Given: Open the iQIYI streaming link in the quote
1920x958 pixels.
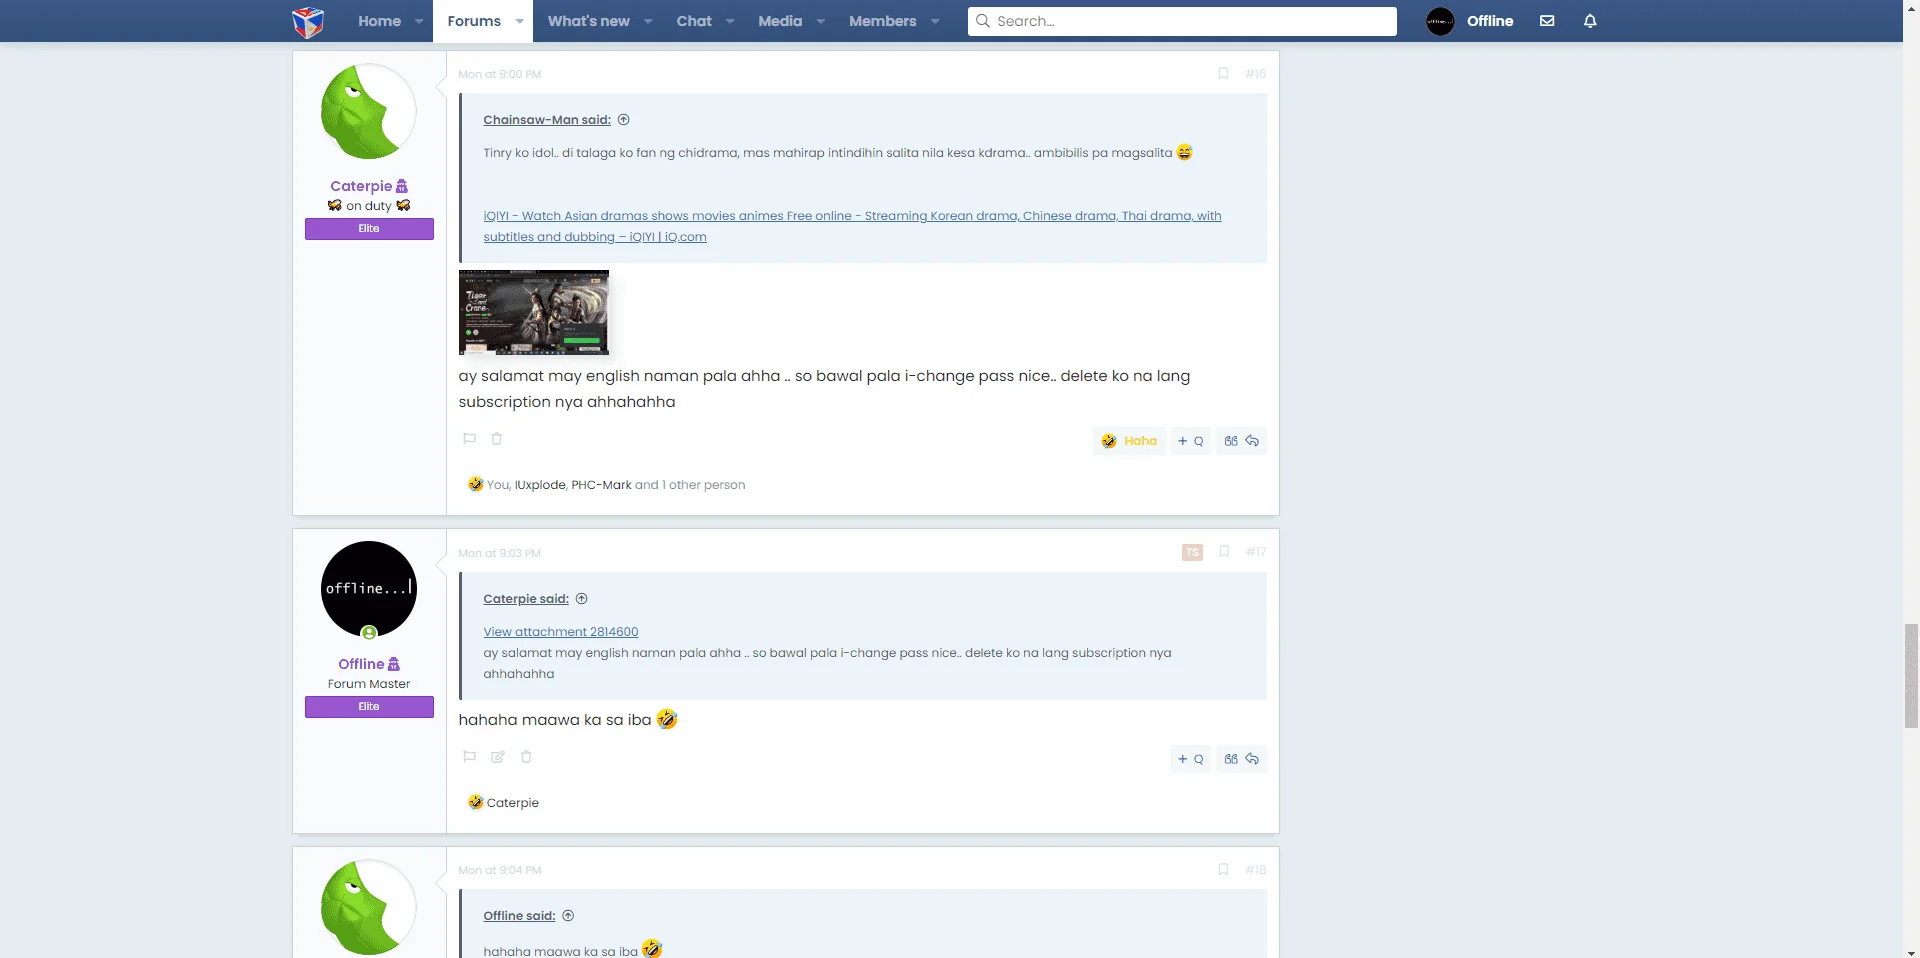Looking at the screenshot, I should [852, 226].
